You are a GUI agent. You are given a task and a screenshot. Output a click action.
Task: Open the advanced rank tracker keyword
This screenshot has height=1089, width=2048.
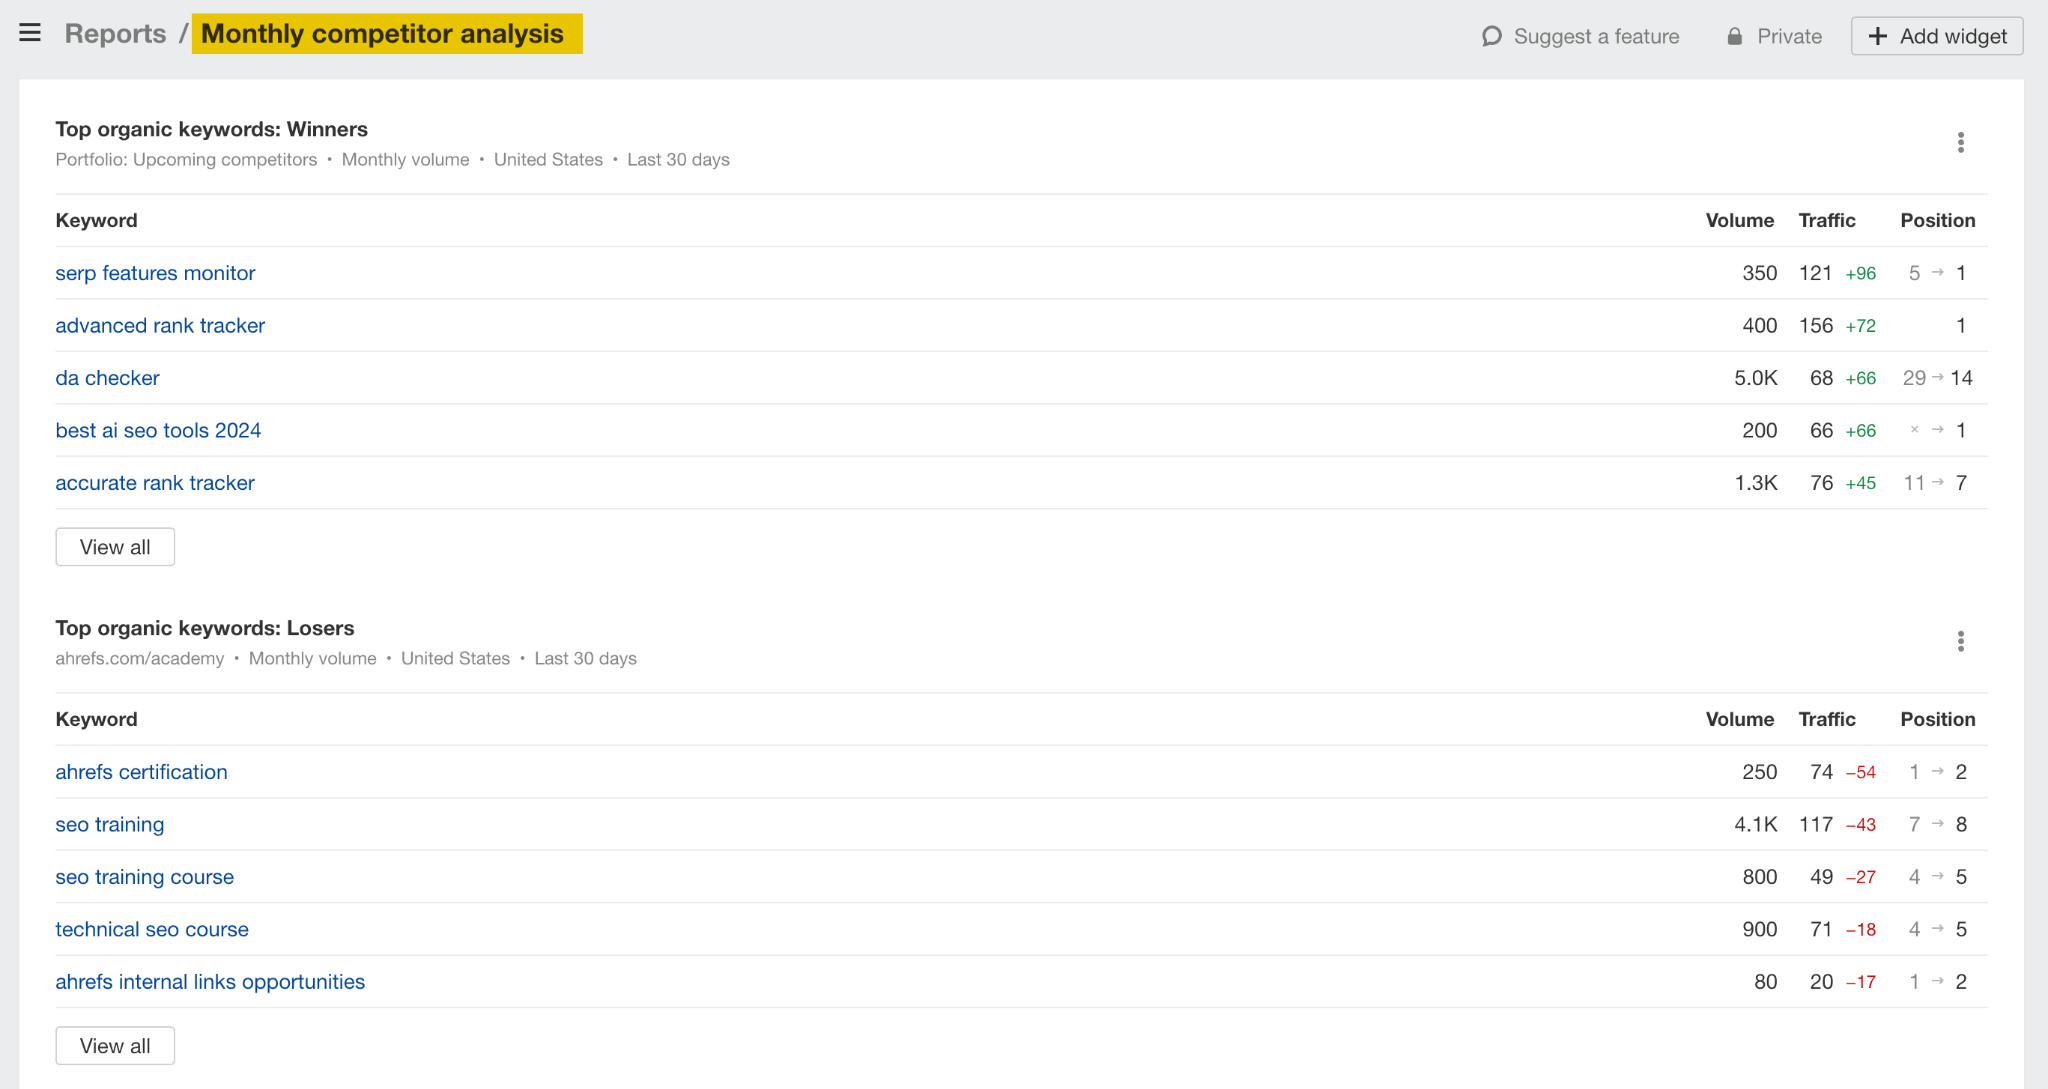pyautogui.click(x=160, y=326)
